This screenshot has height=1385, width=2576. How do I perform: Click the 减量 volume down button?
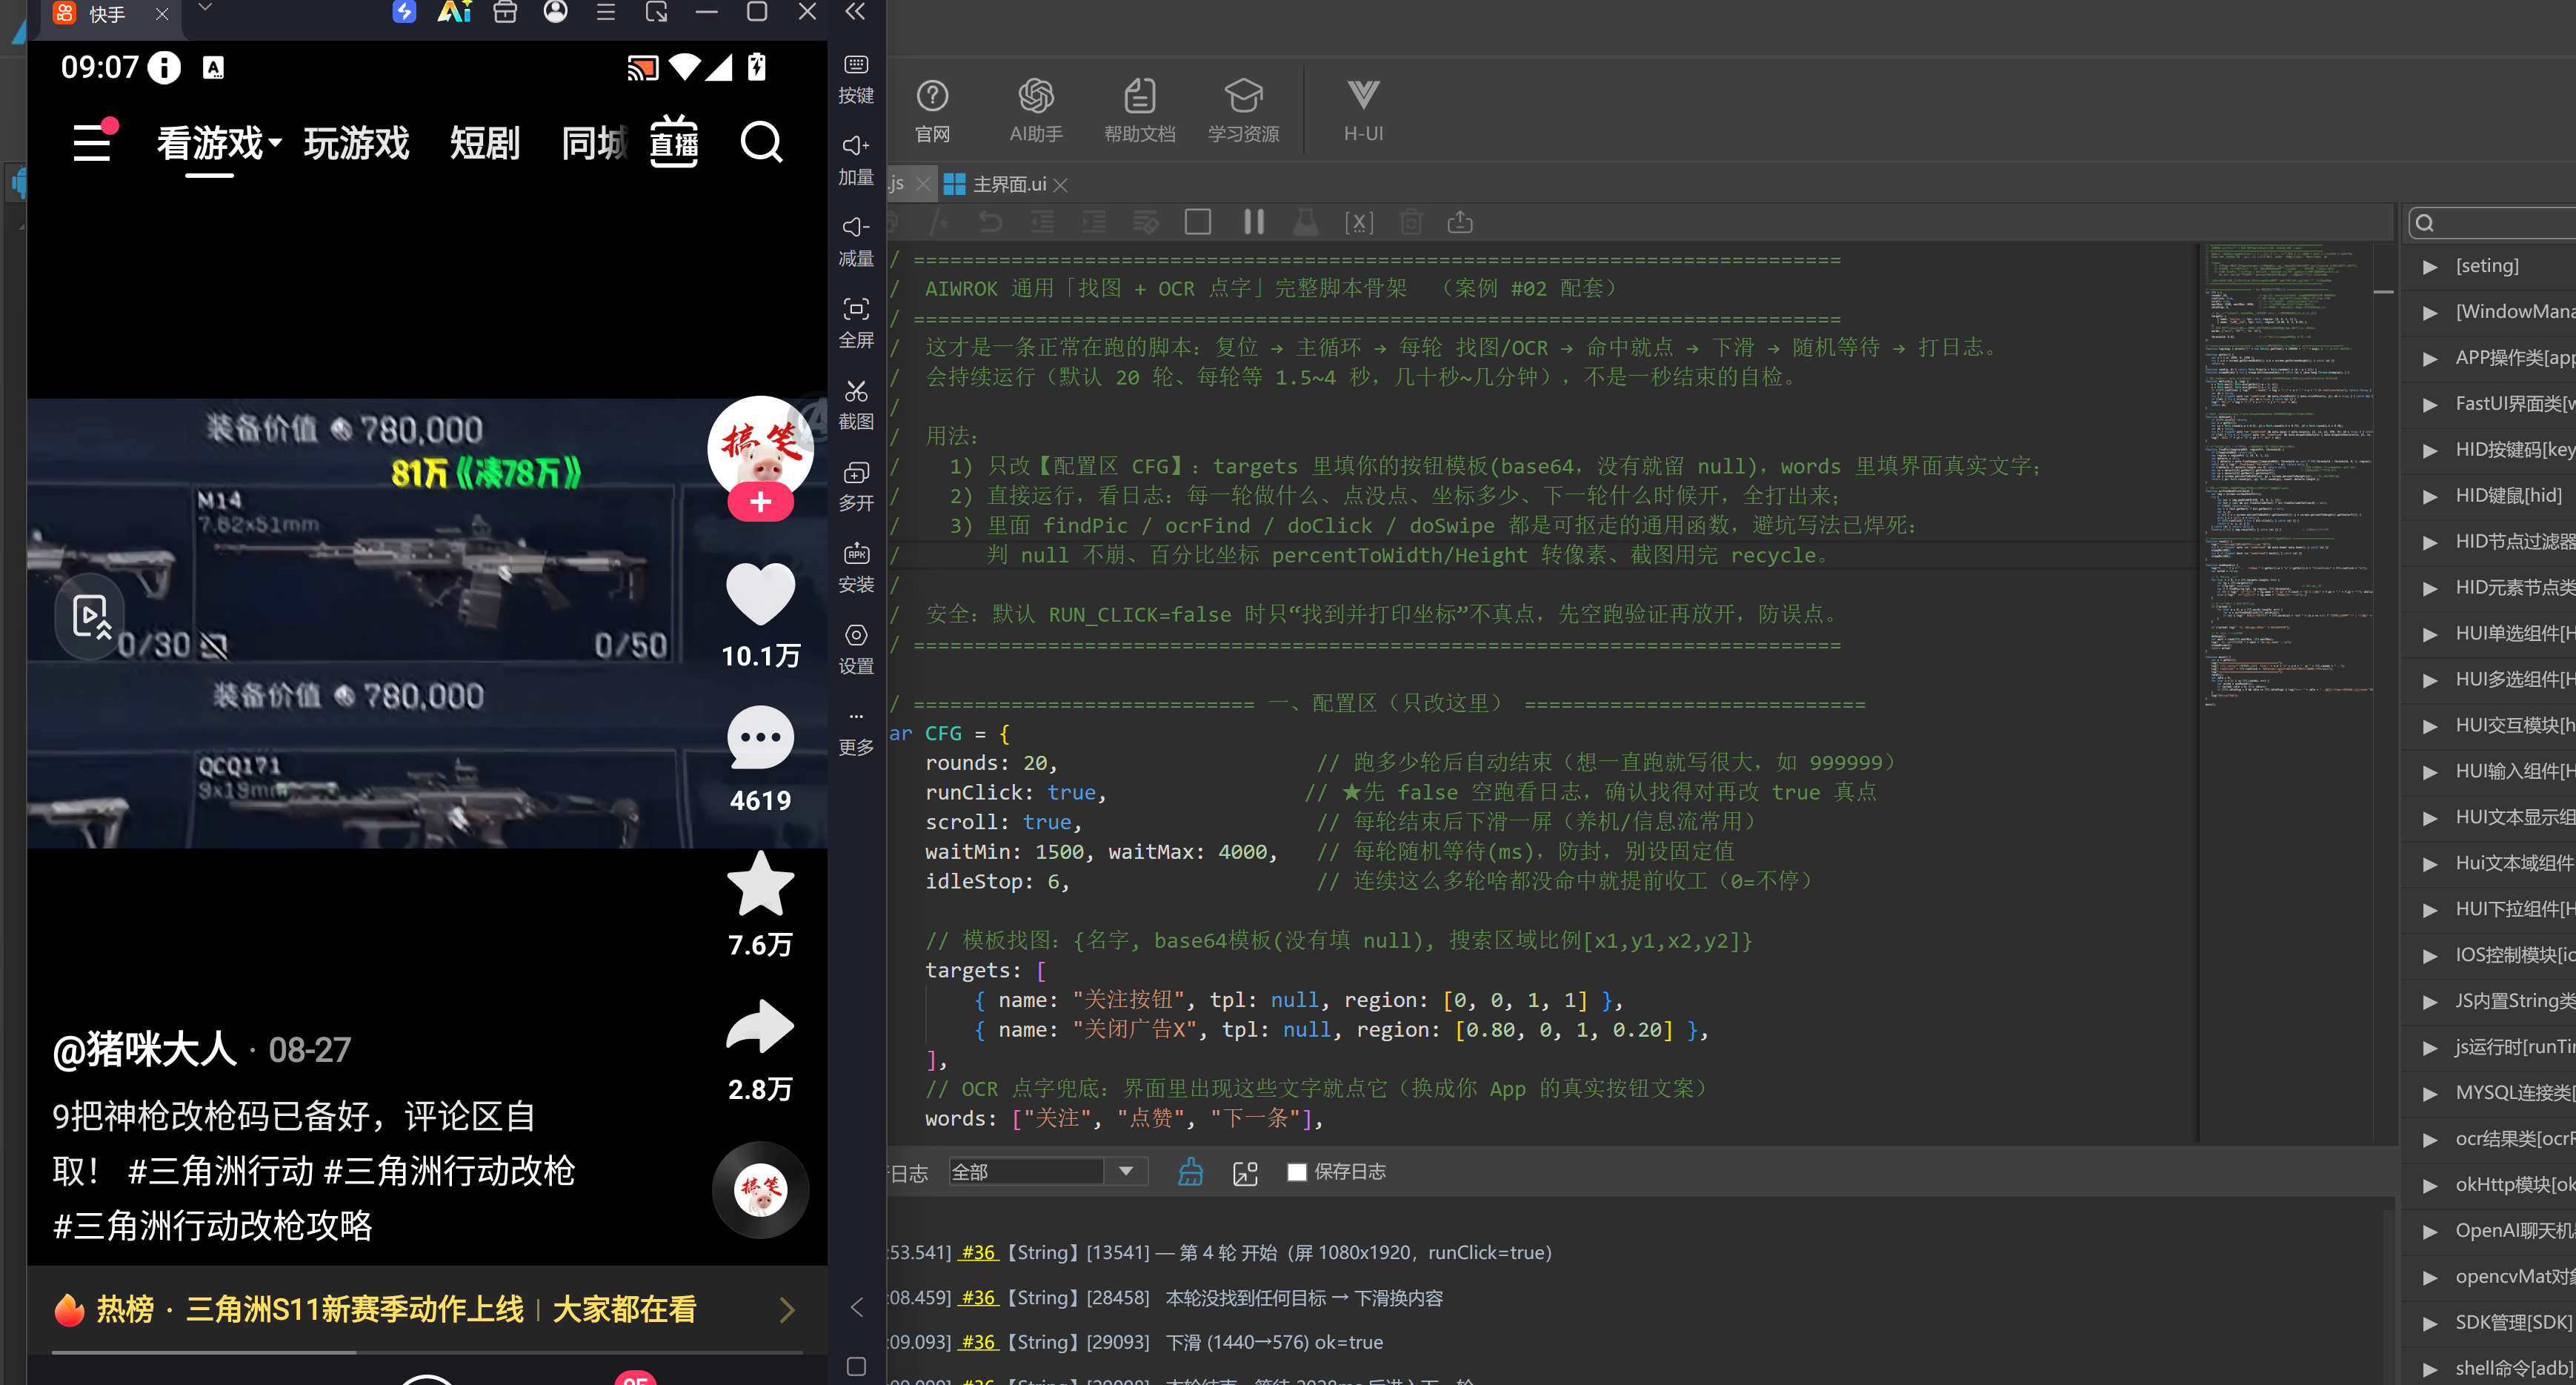(855, 241)
